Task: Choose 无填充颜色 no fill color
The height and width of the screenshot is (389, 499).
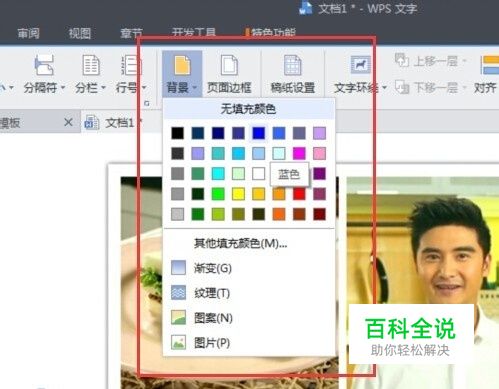Action: [x=249, y=109]
